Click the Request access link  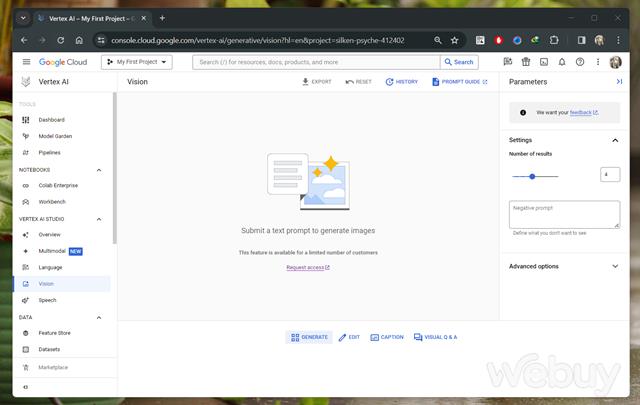(308, 267)
